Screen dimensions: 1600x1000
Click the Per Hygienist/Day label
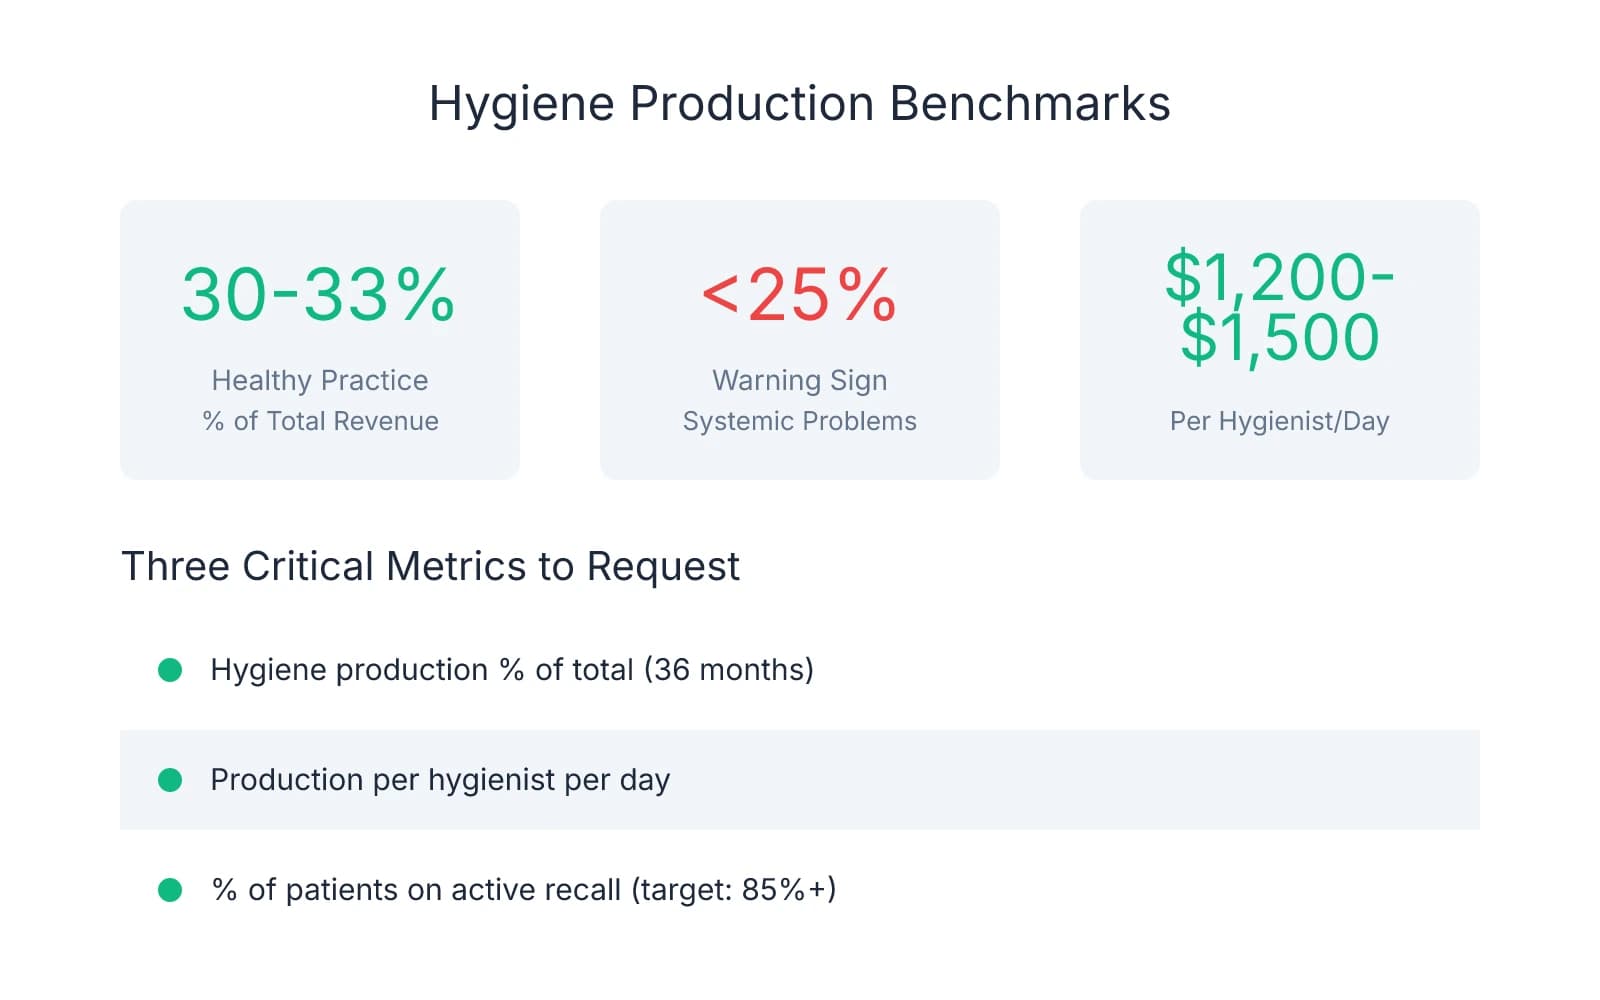[1278, 421]
